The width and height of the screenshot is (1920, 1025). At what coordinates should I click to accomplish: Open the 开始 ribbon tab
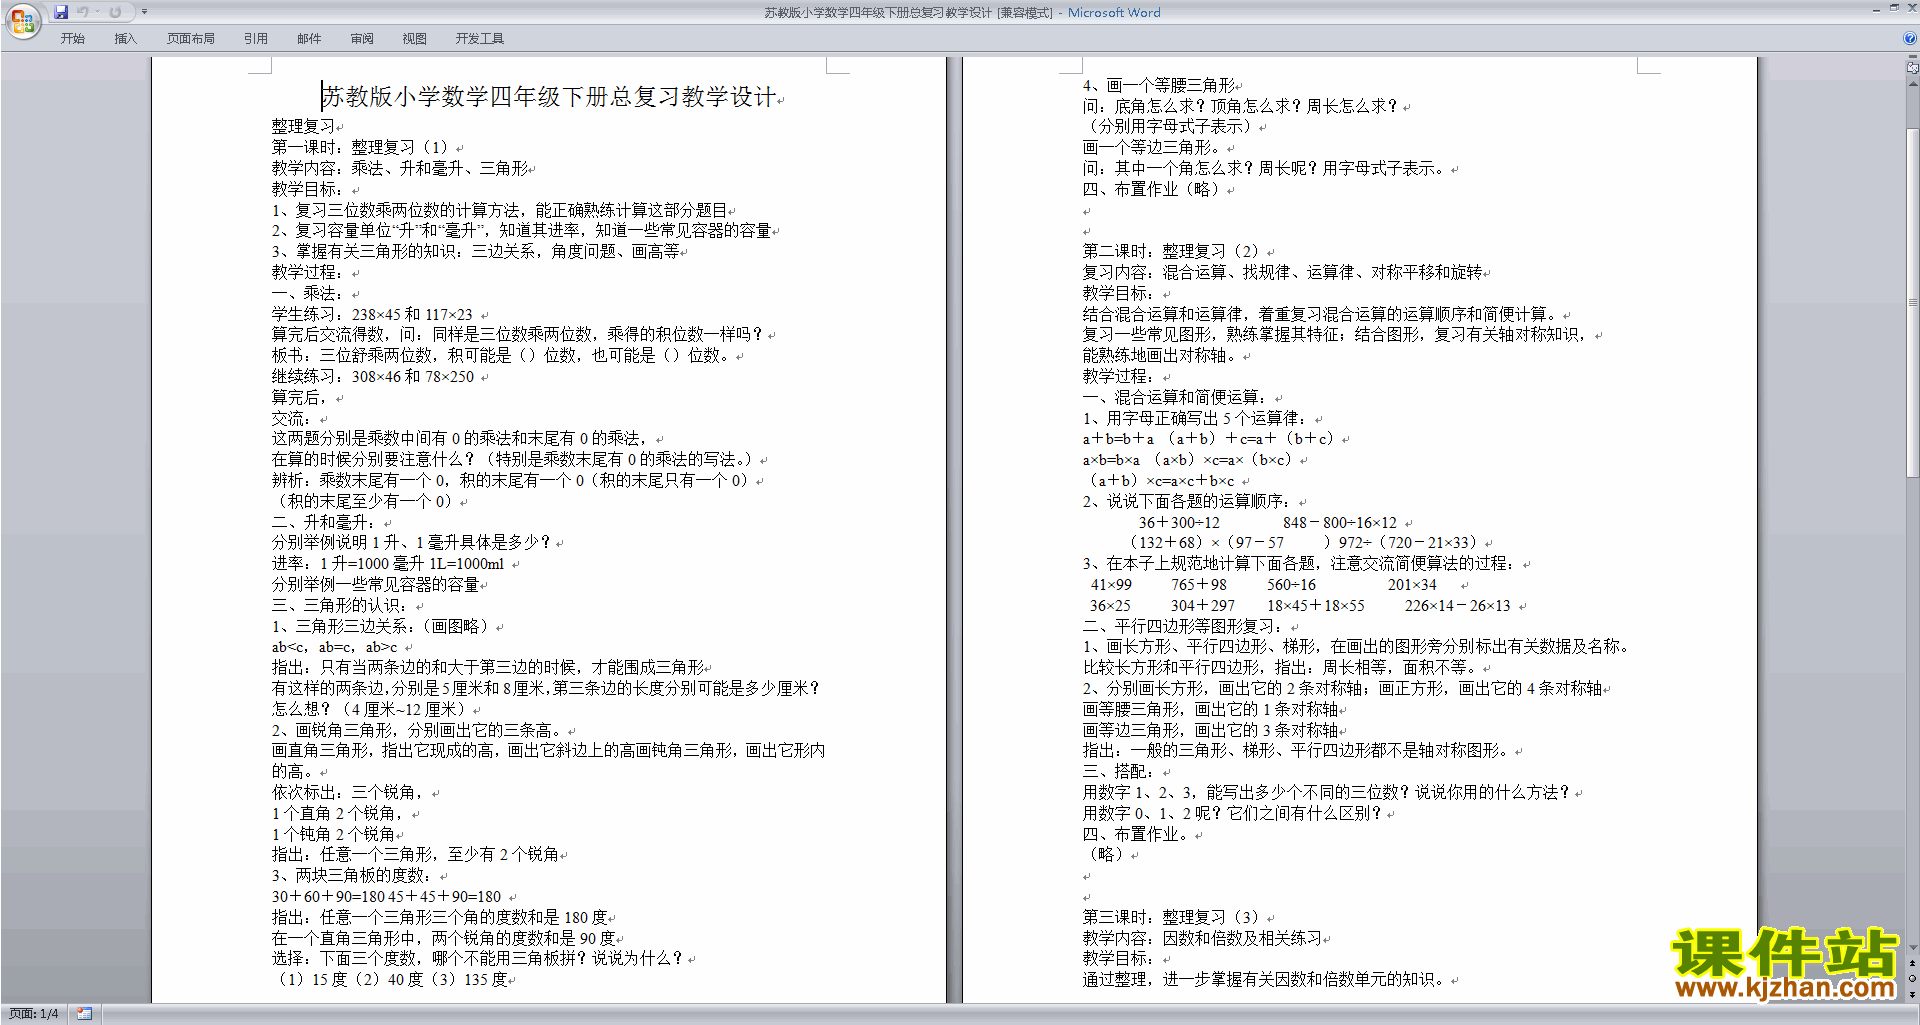point(72,39)
